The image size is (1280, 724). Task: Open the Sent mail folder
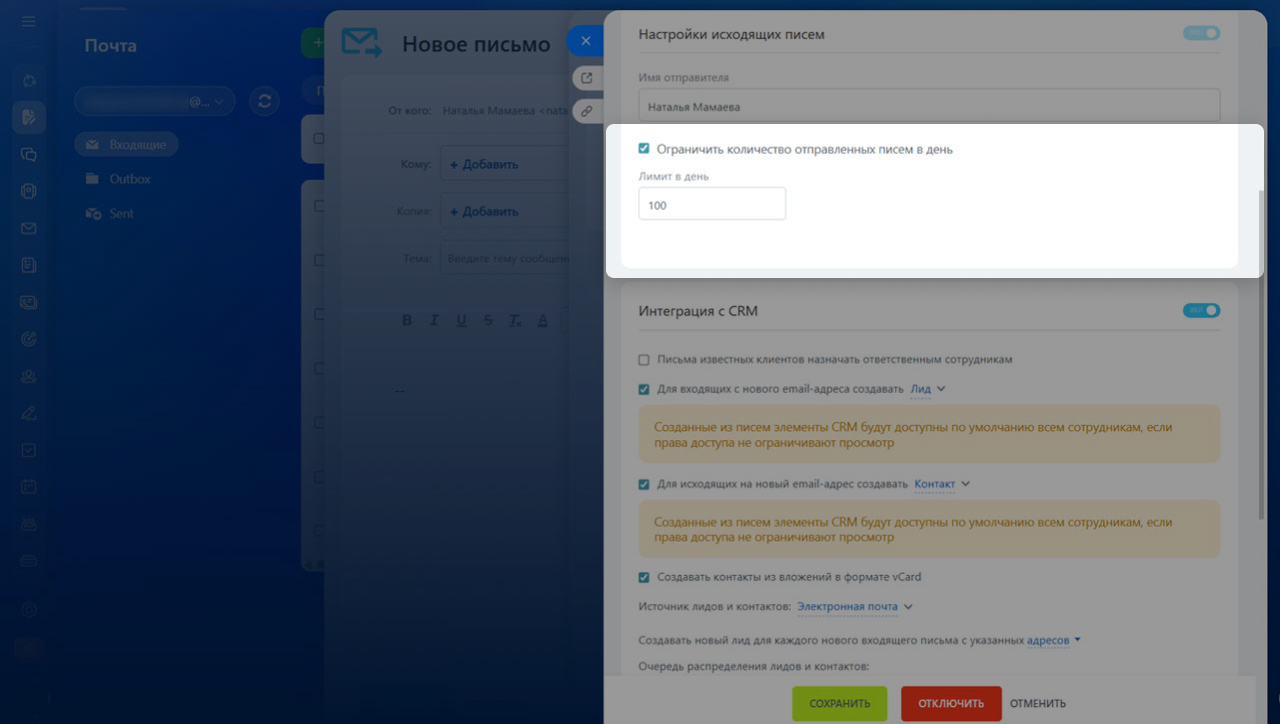point(121,213)
